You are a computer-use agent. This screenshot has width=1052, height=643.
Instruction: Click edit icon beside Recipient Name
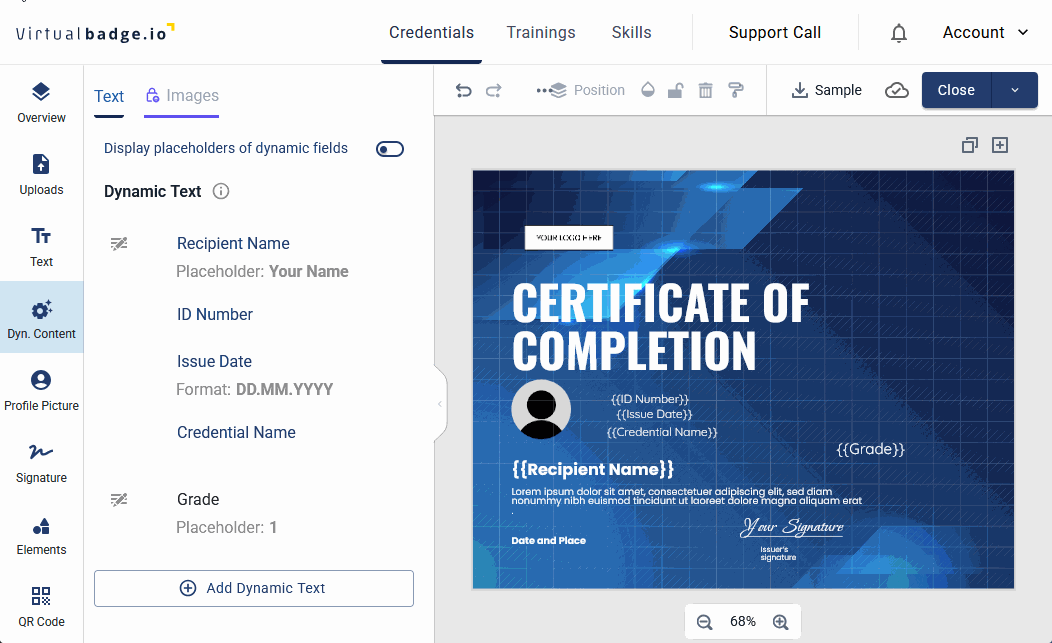(119, 244)
